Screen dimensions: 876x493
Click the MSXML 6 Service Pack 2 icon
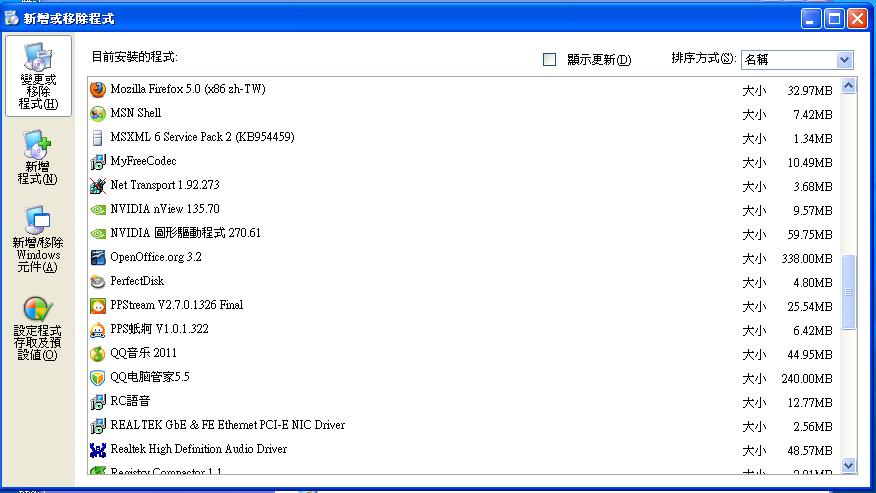coord(98,138)
